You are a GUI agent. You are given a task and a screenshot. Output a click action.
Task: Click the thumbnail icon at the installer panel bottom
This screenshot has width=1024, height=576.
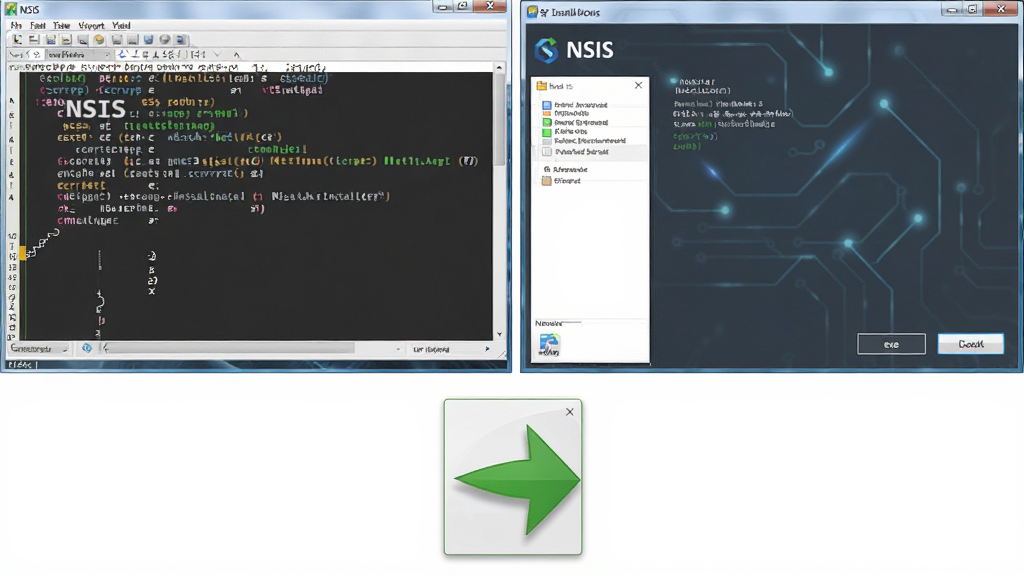(549, 345)
